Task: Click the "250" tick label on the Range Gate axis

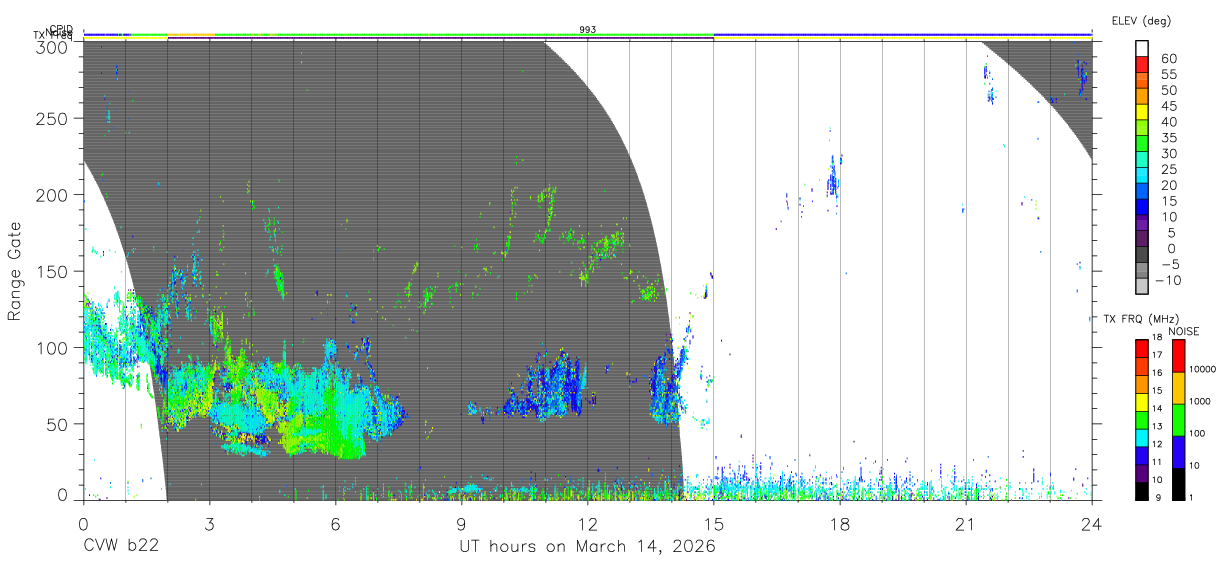Action: [51, 119]
